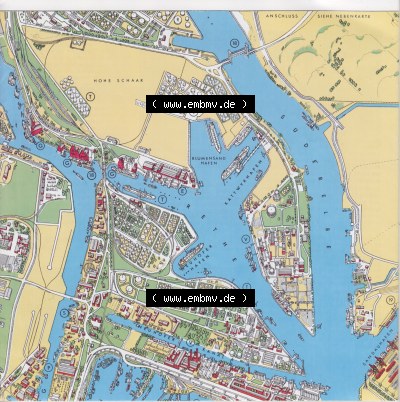Screen dimensions: 400x402
Task: Select the circled T marker on Hohe Schaar
Action: (x=90, y=97)
